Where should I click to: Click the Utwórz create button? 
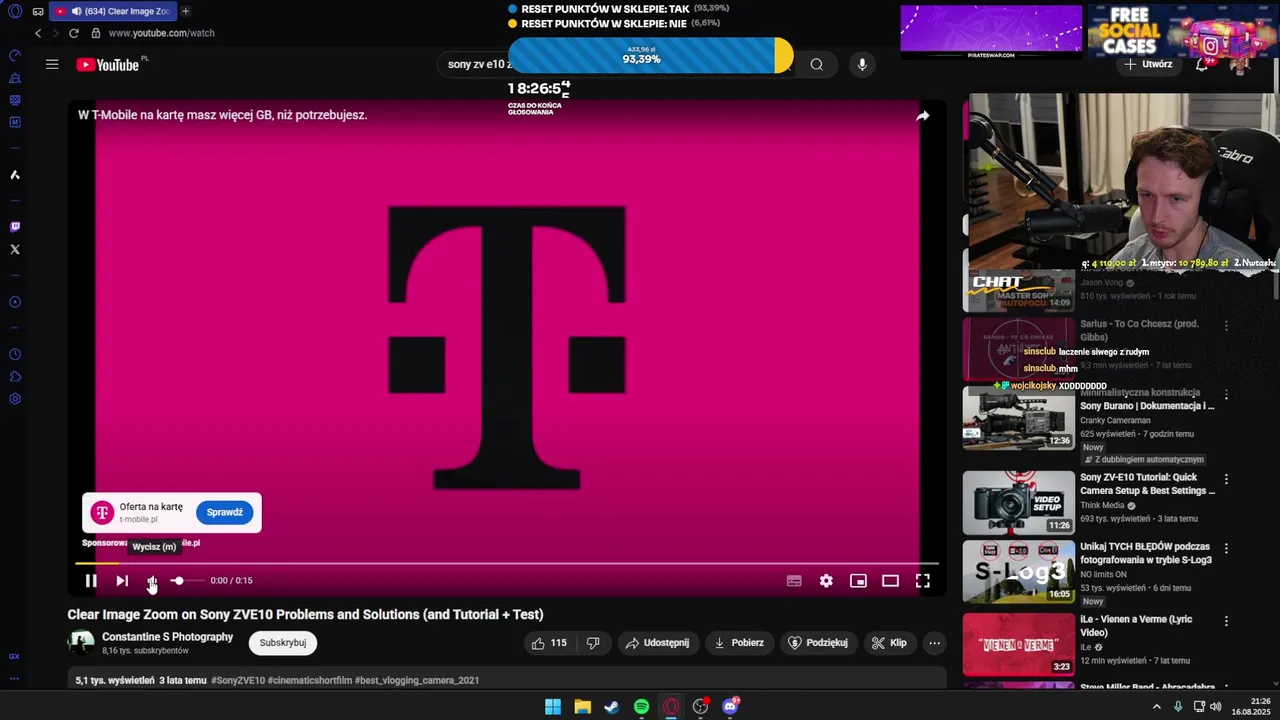tap(1148, 64)
